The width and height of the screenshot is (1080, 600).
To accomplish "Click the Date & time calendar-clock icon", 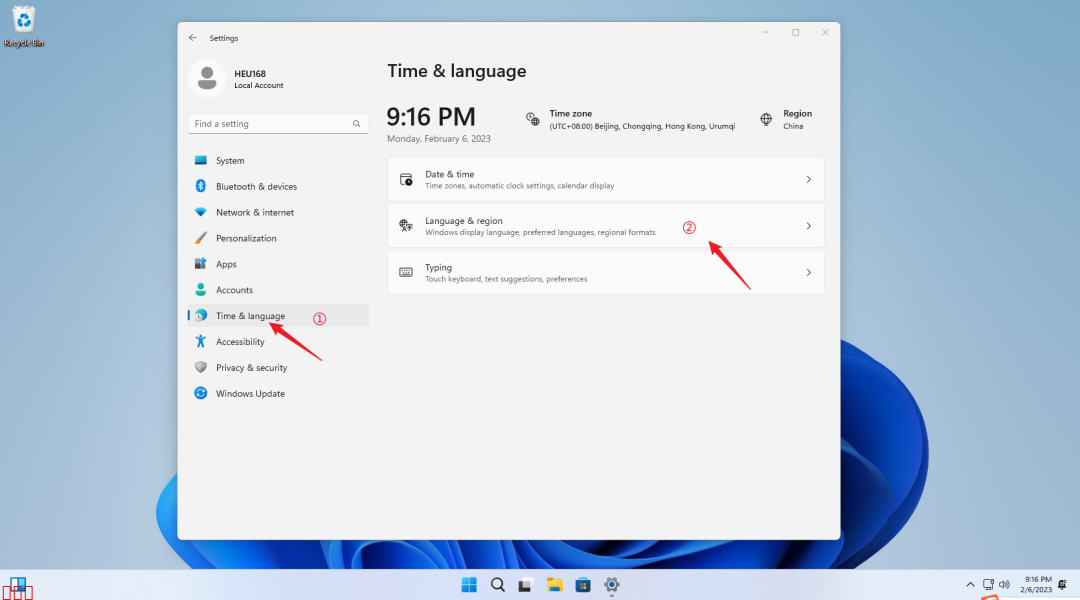I will [x=406, y=180].
